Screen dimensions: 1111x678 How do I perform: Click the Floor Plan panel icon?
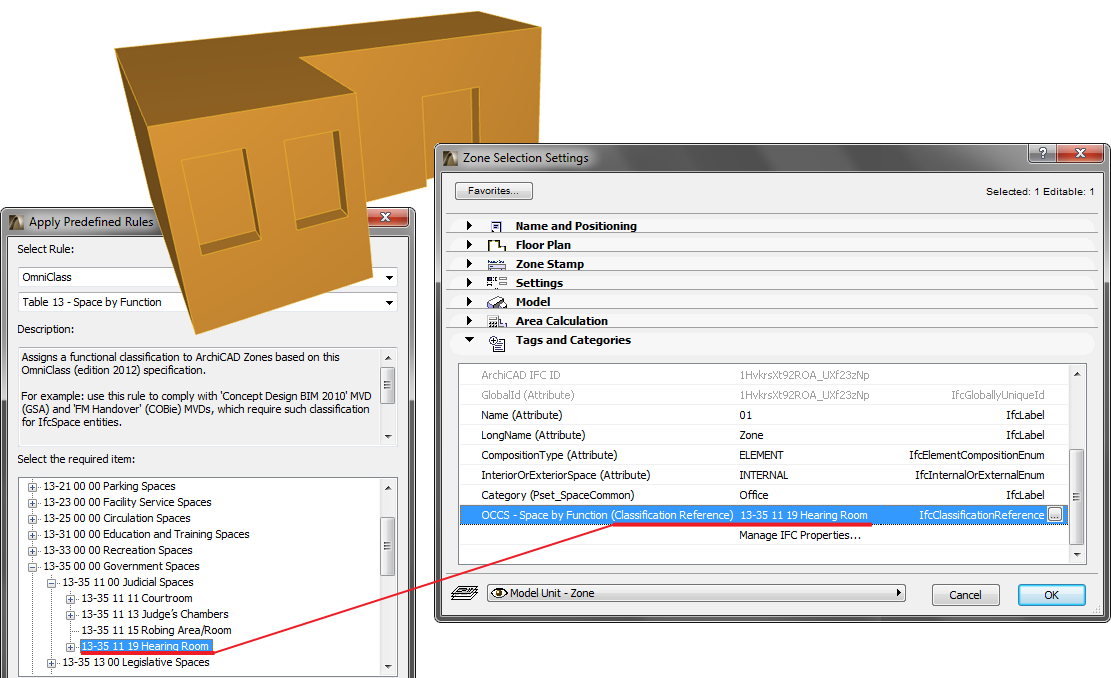496,245
